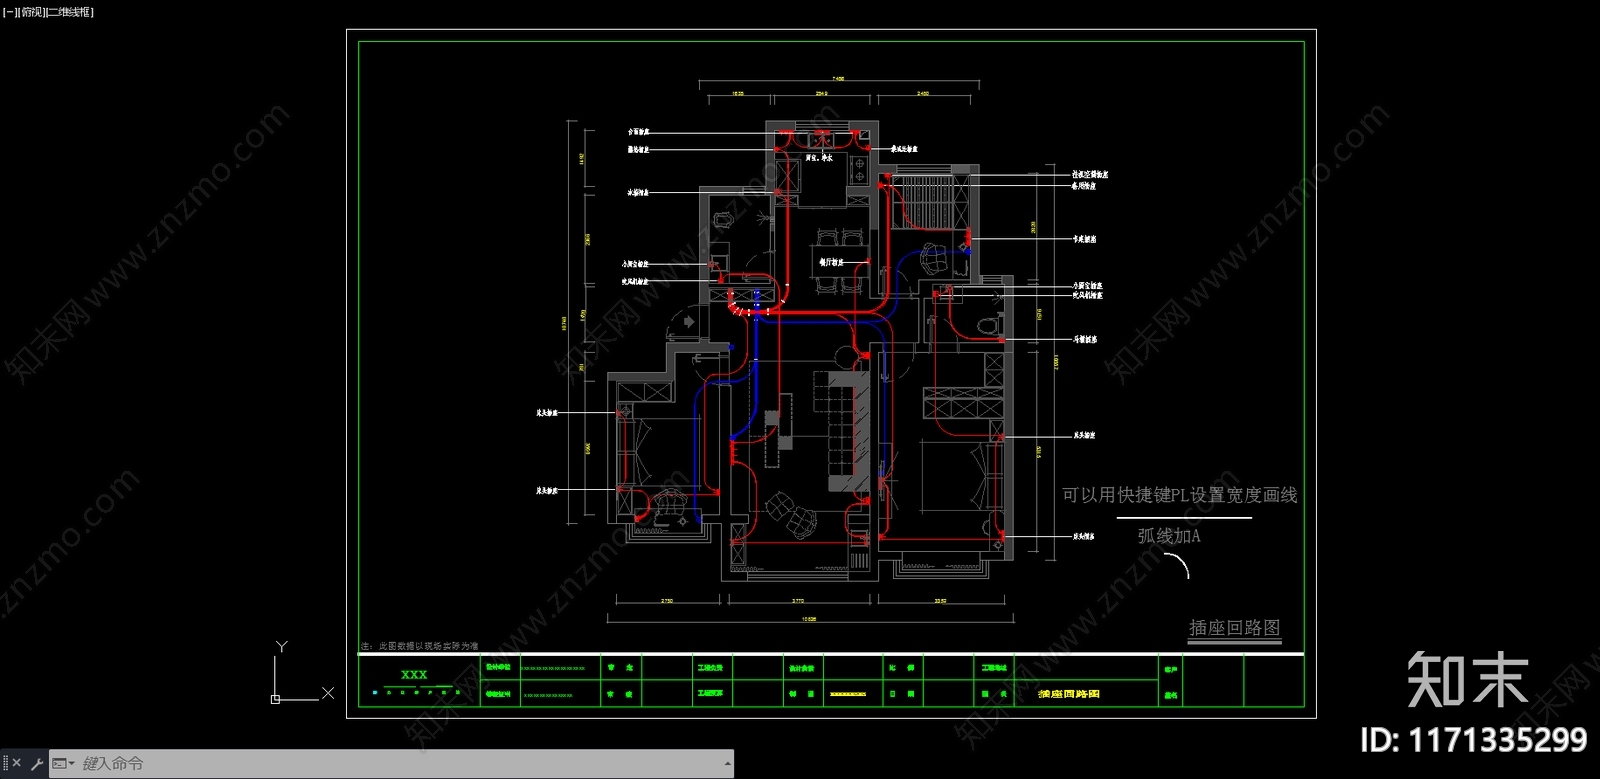Open command line customize wrench menu

[x=37, y=763]
